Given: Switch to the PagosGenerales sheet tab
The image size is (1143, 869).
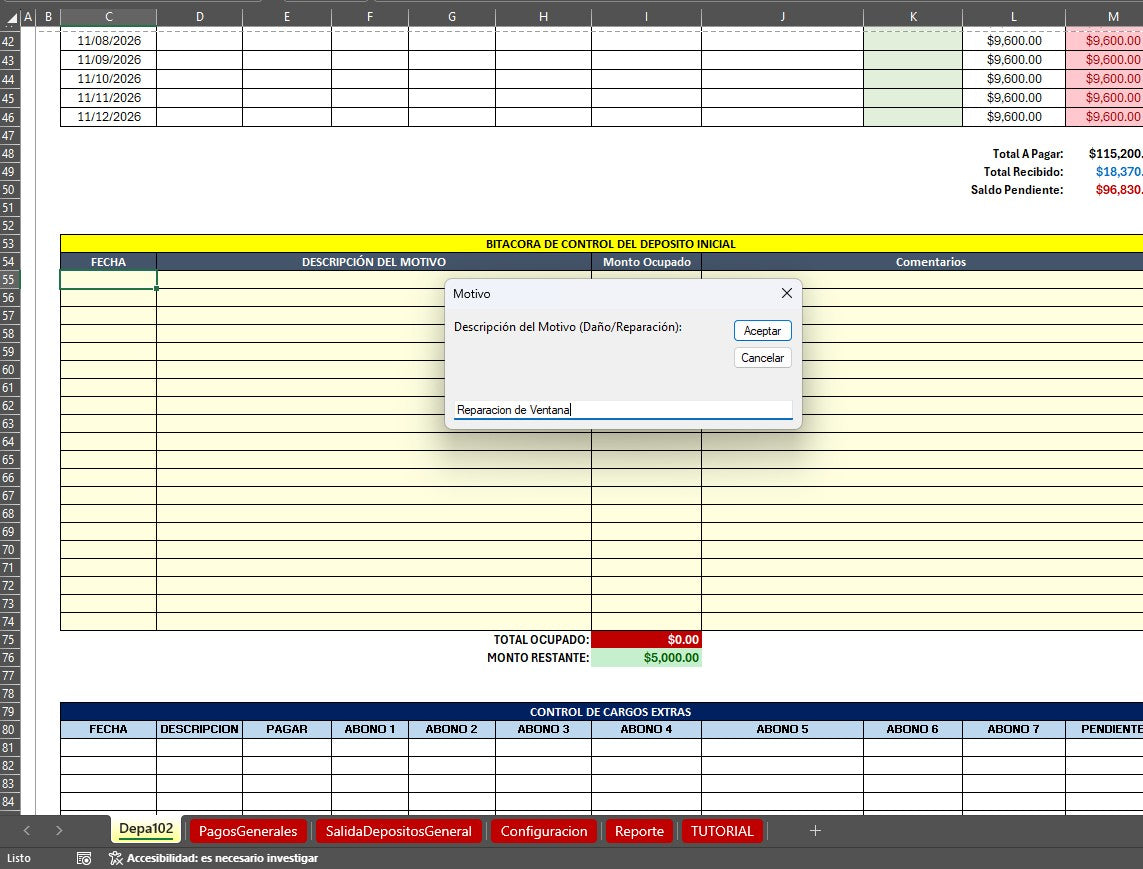Looking at the screenshot, I should click(247, 830).
